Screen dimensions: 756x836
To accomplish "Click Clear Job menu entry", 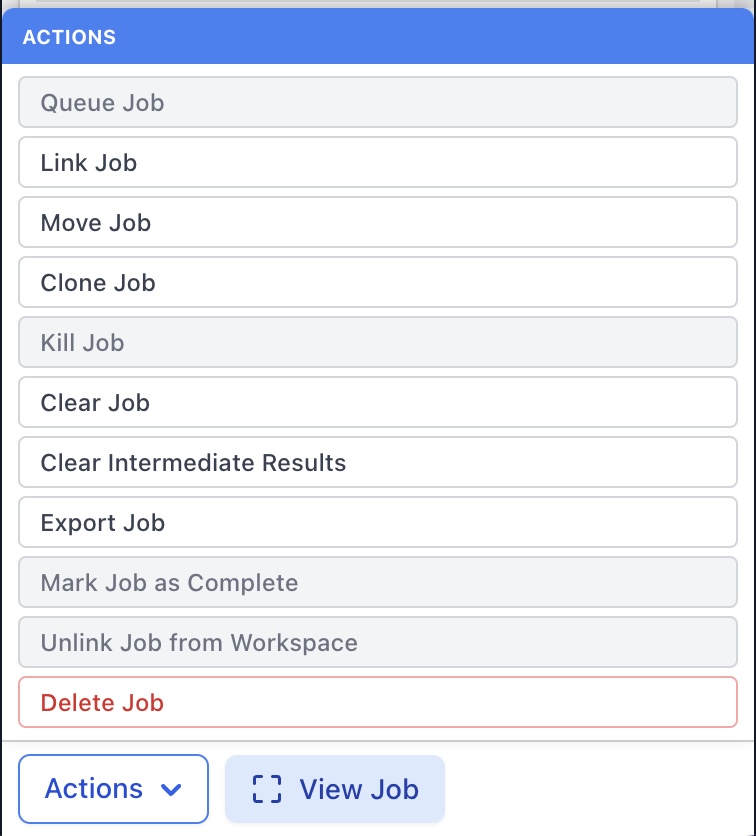I will 377,403.
